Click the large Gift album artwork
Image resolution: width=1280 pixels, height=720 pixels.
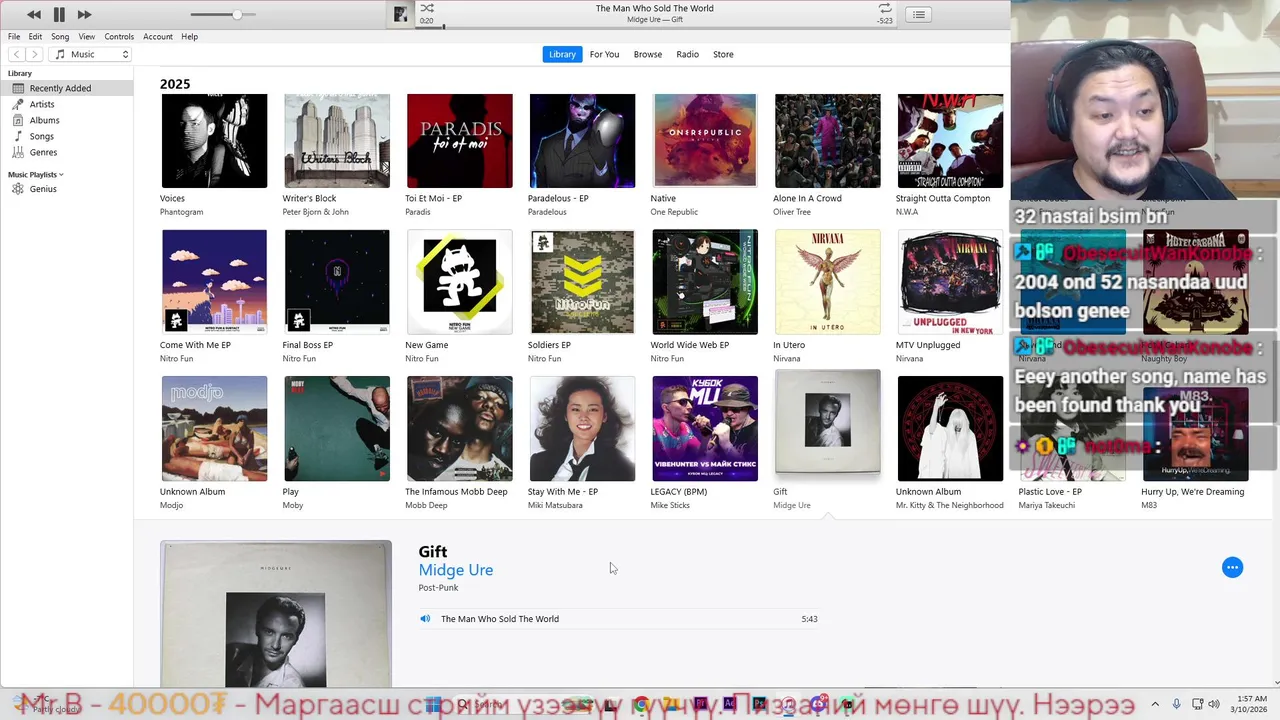tap(276, 614)
